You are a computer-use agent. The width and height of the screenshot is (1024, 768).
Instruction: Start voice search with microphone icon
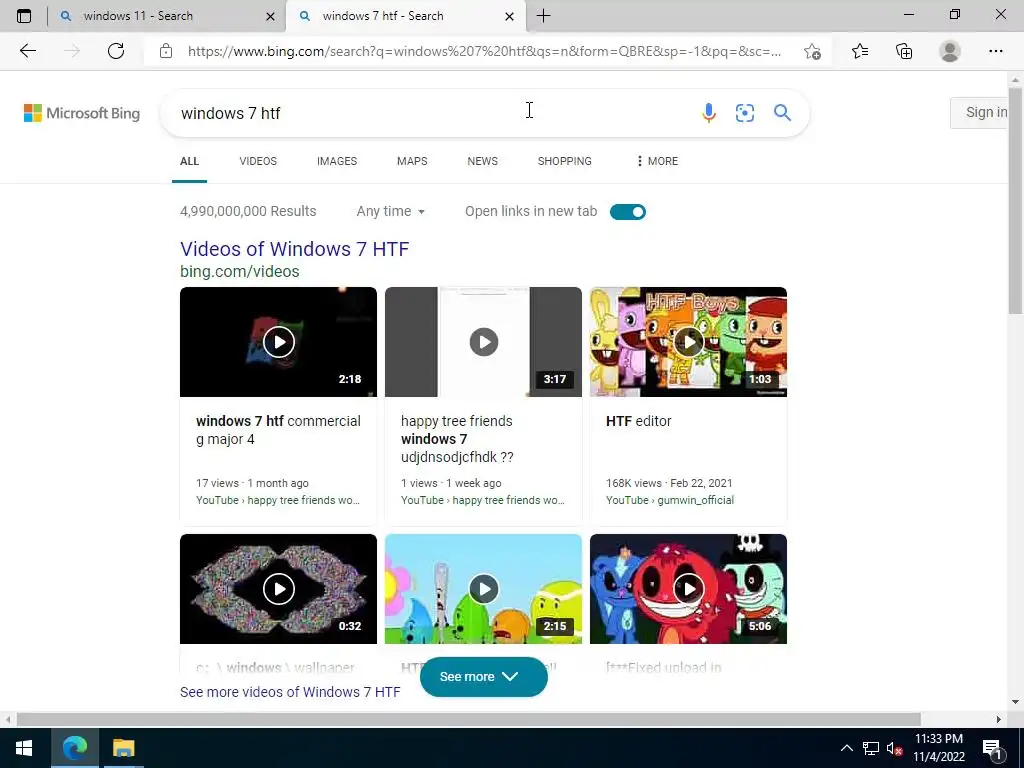[709, 113]
